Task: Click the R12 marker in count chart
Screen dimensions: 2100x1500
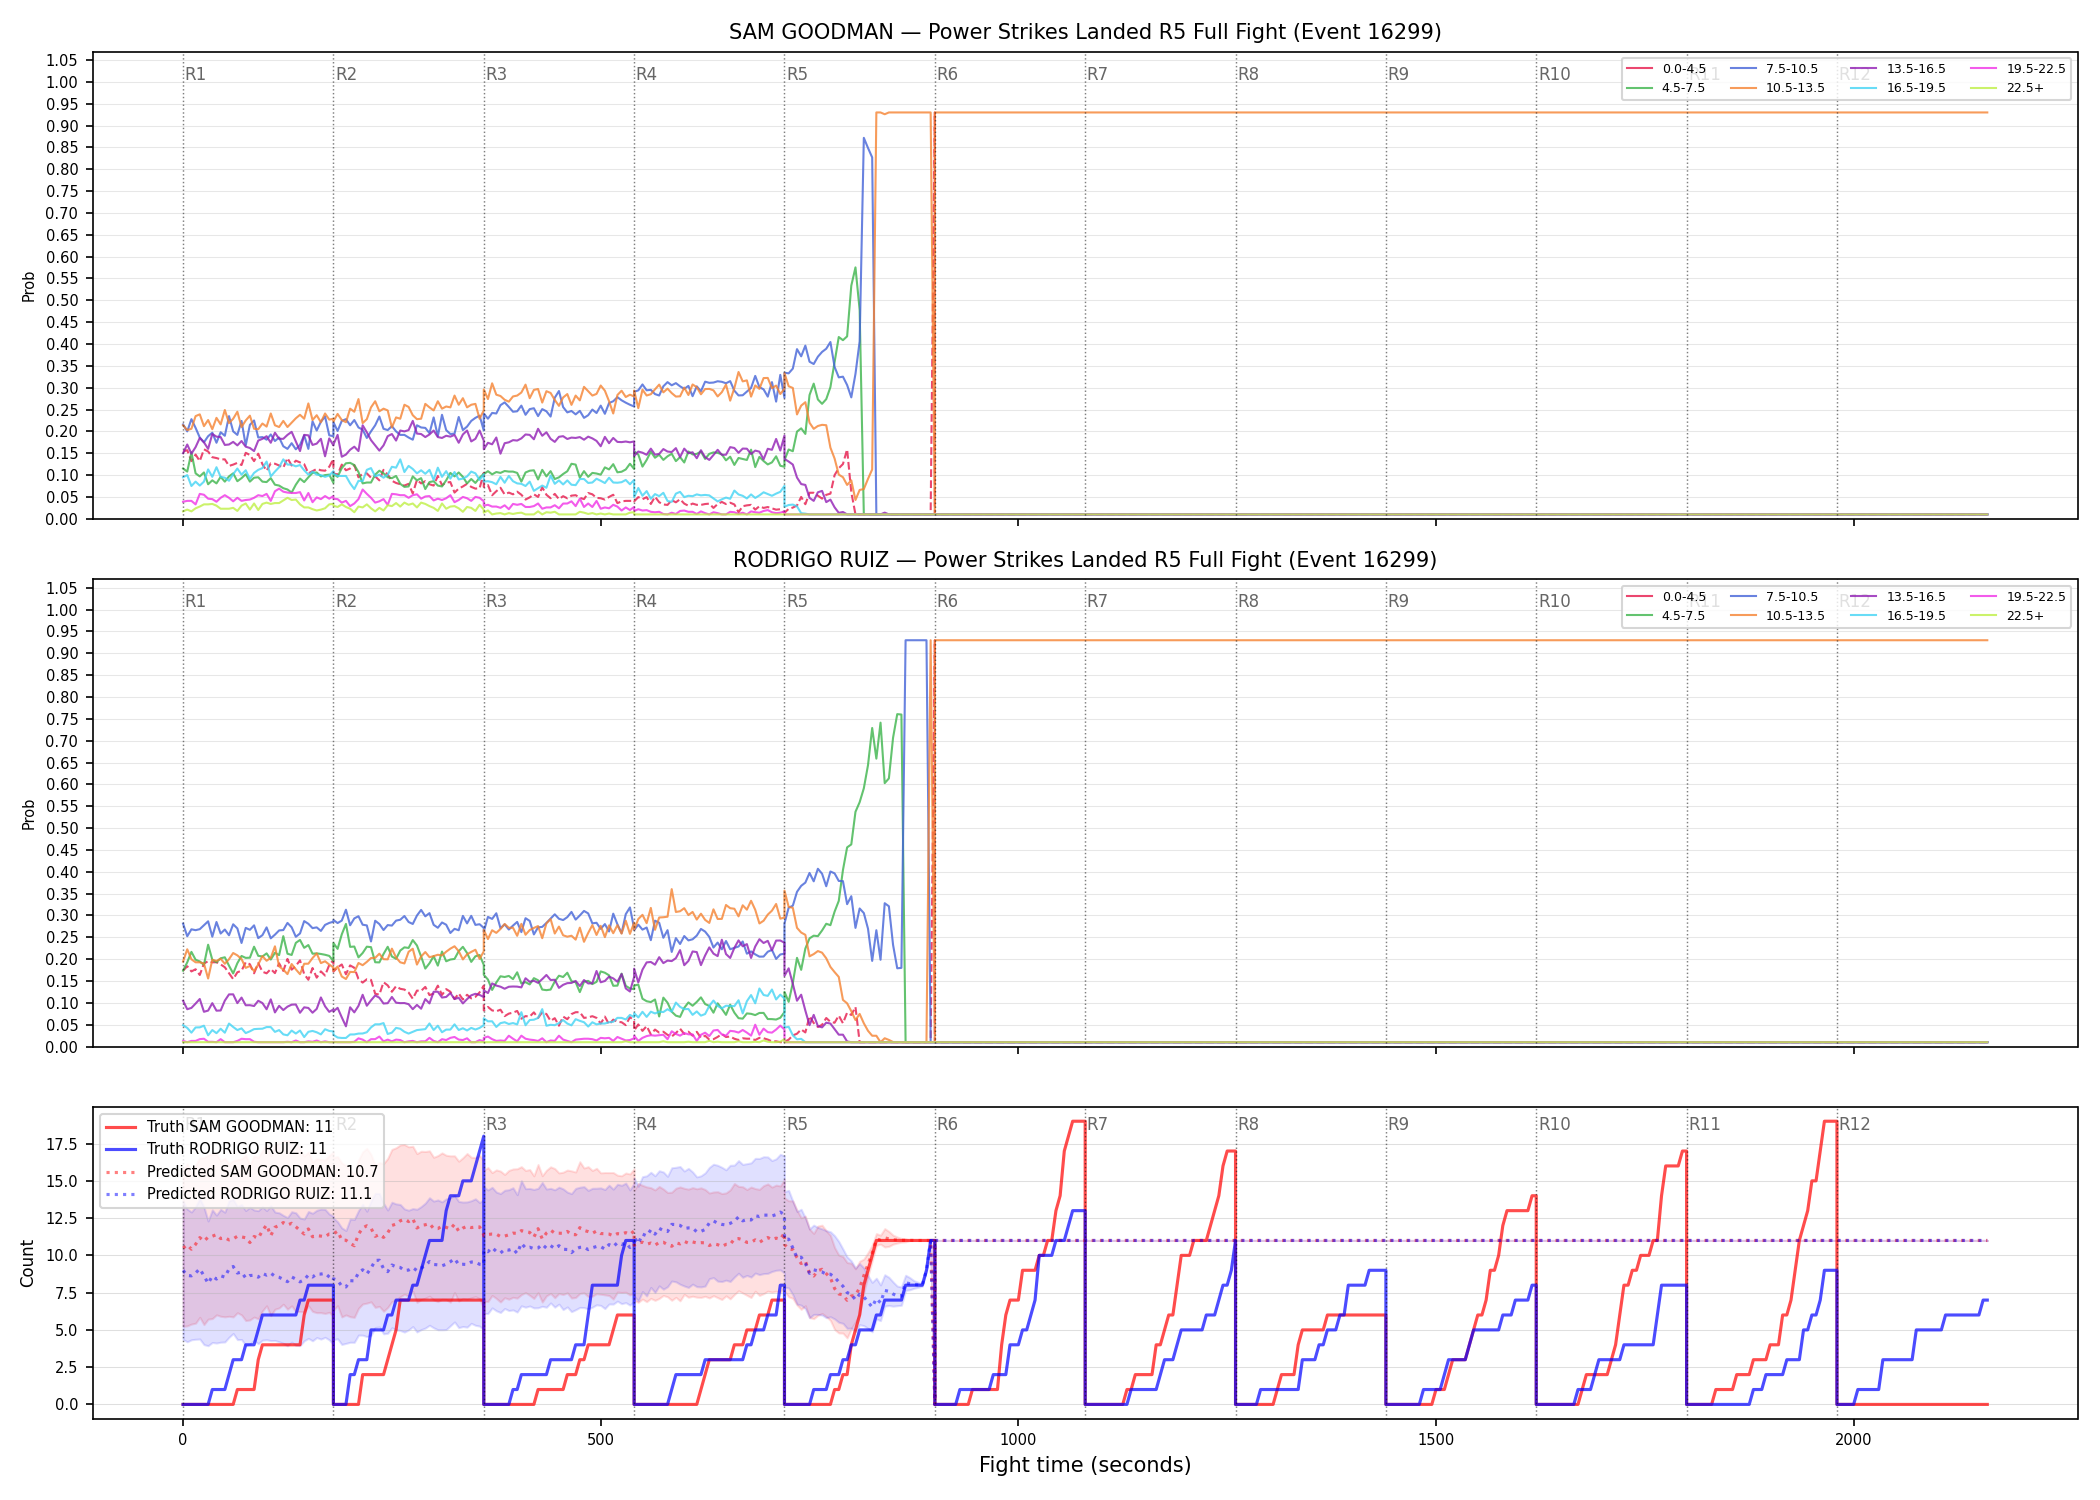Action: click(x=1854, y=1124)
